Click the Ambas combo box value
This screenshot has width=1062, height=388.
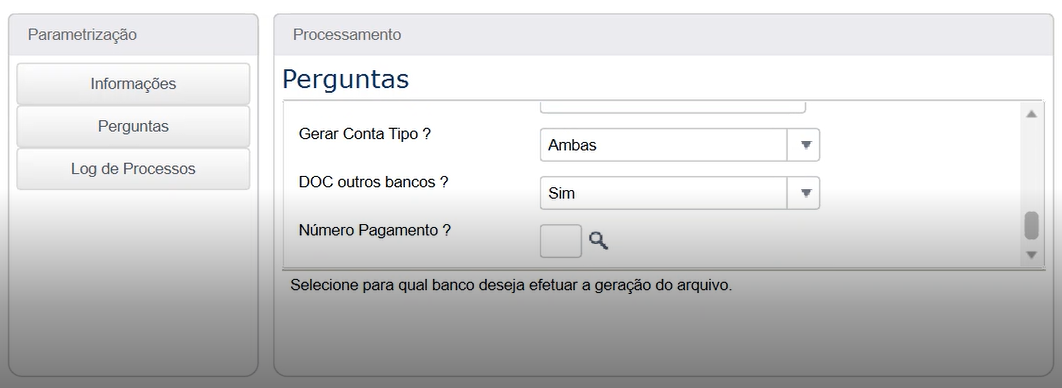click(664, 145)
